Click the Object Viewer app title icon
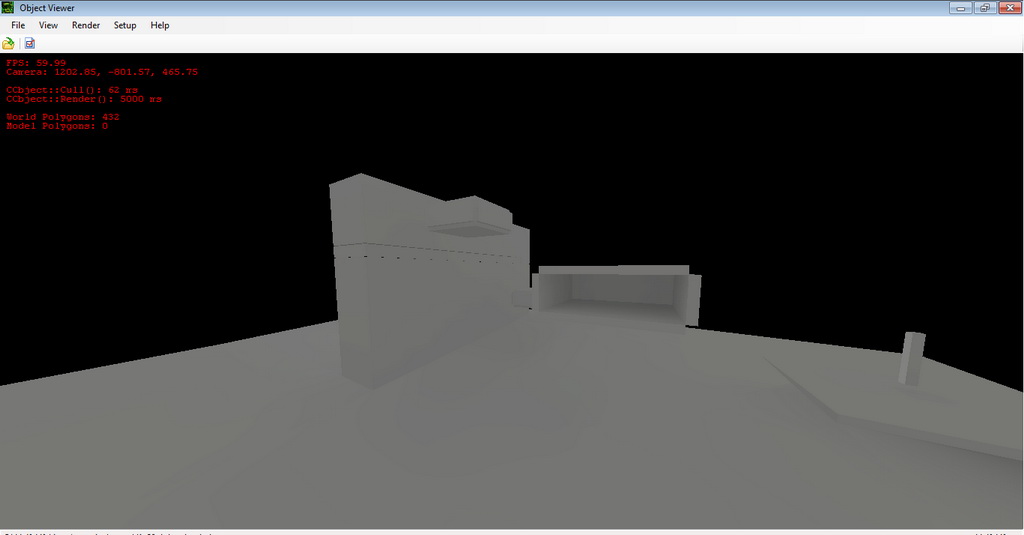Image resolution: width=1024 pixels, height=535 pixels. (8, 8)
